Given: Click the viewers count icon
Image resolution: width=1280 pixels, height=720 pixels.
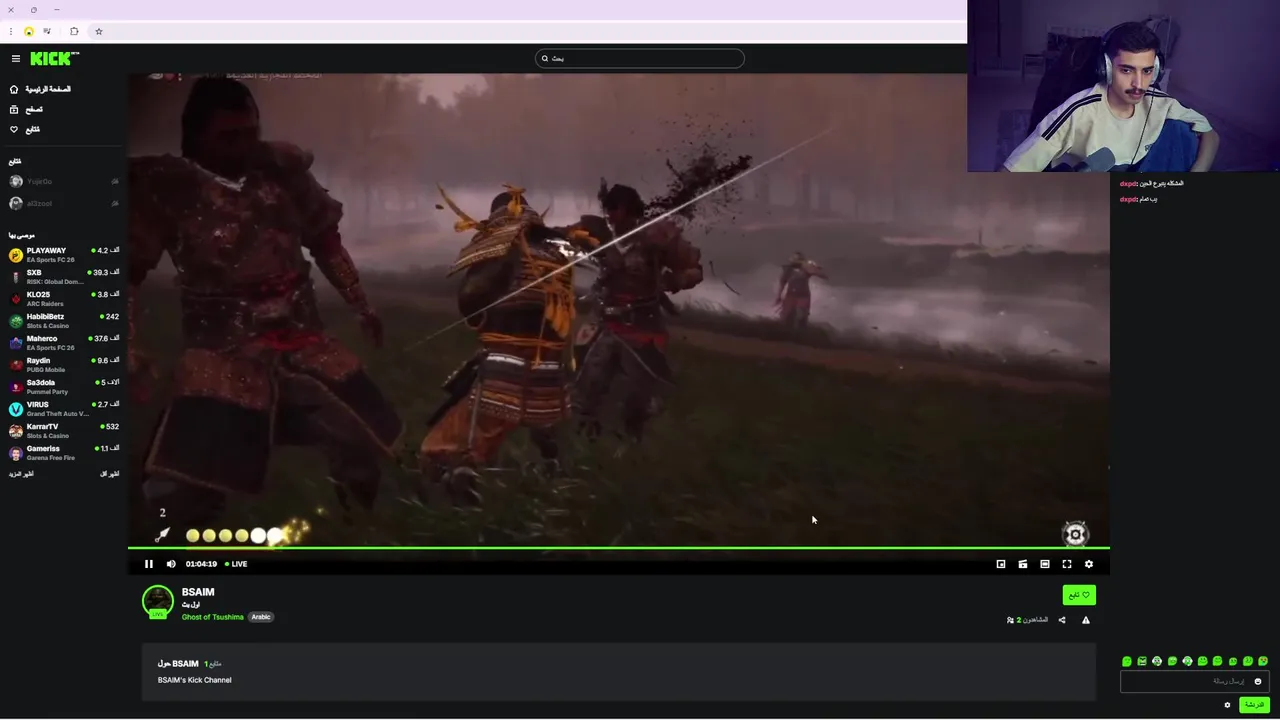Looking at the screenshot, I should point(1011,620).
